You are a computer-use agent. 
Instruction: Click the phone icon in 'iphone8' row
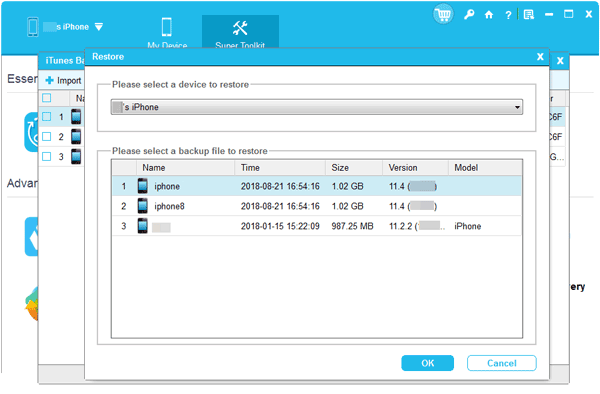point(143,206)
